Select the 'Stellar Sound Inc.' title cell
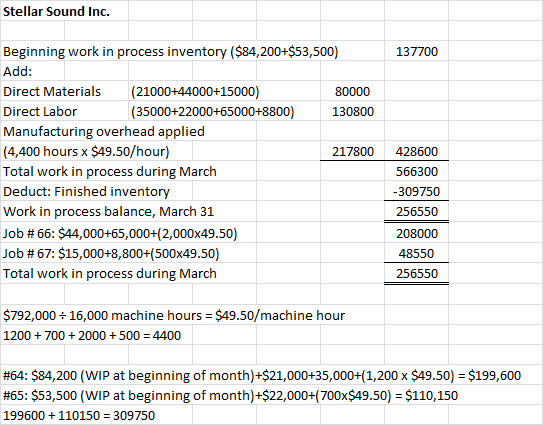The height and width of the screenshot is (425, 543). click(x=56, y=11)
